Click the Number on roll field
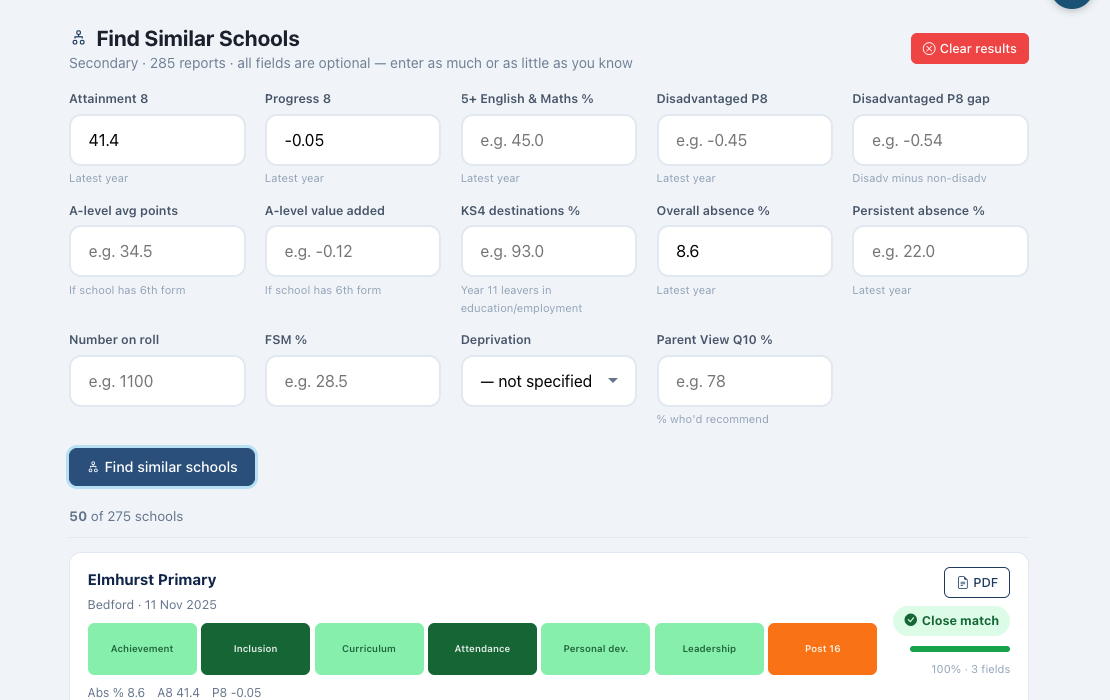This screenshot has width=1110, height=700. [157, 381]
